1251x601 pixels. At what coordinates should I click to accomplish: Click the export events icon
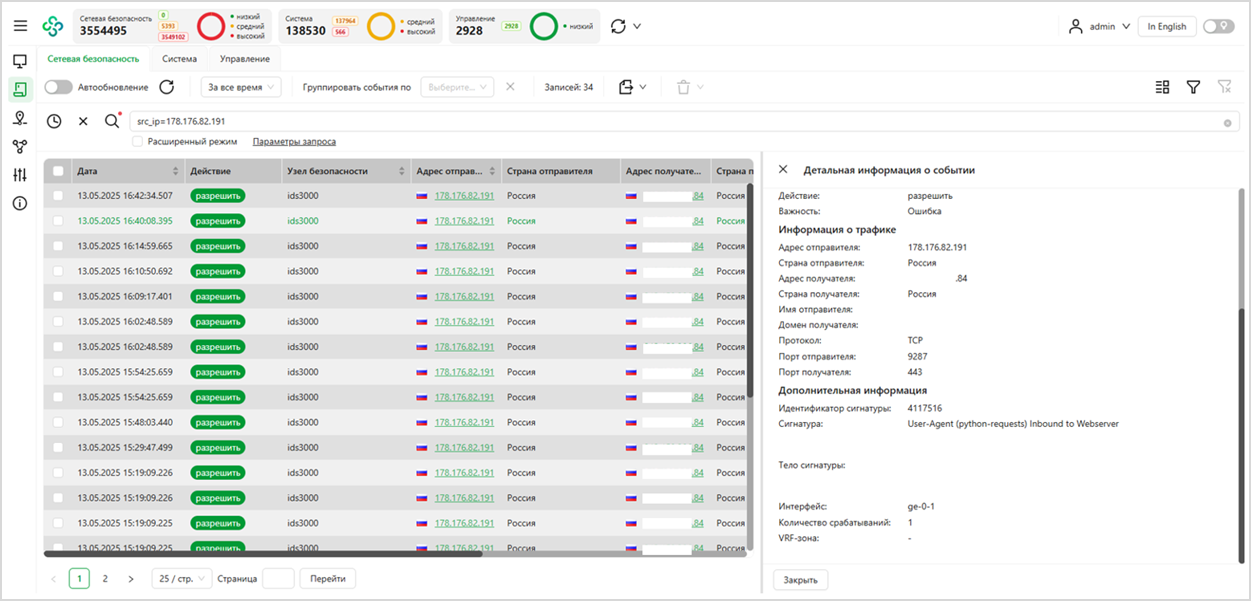pyautogui.click(x=627, y=87)
